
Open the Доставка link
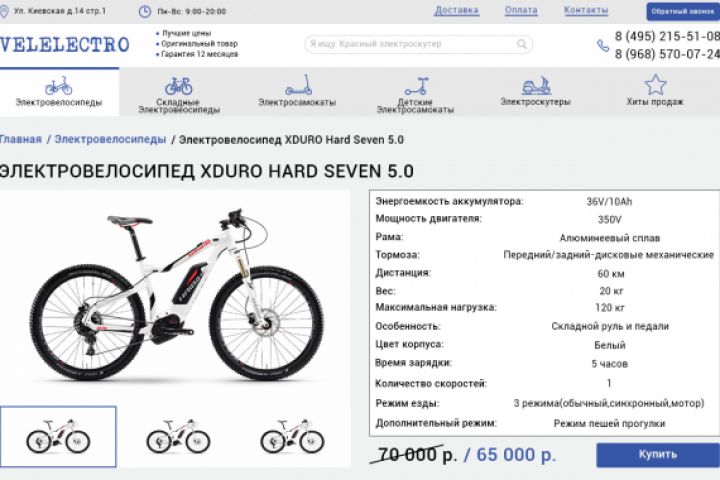(x=456, y=10)
